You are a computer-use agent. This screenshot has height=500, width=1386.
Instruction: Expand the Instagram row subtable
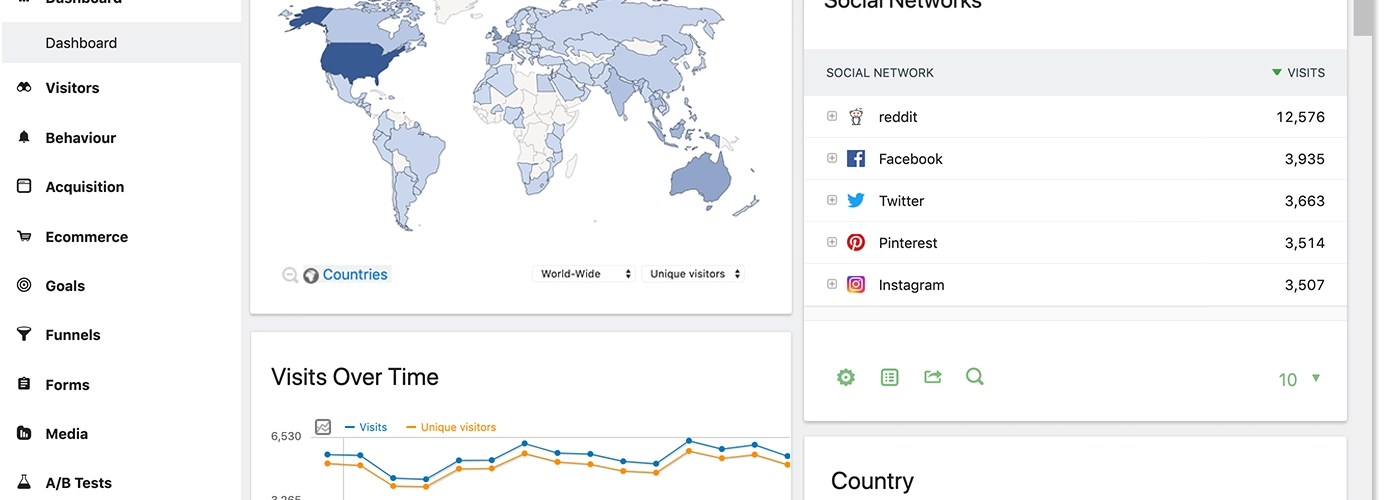(x=832, y=285)
